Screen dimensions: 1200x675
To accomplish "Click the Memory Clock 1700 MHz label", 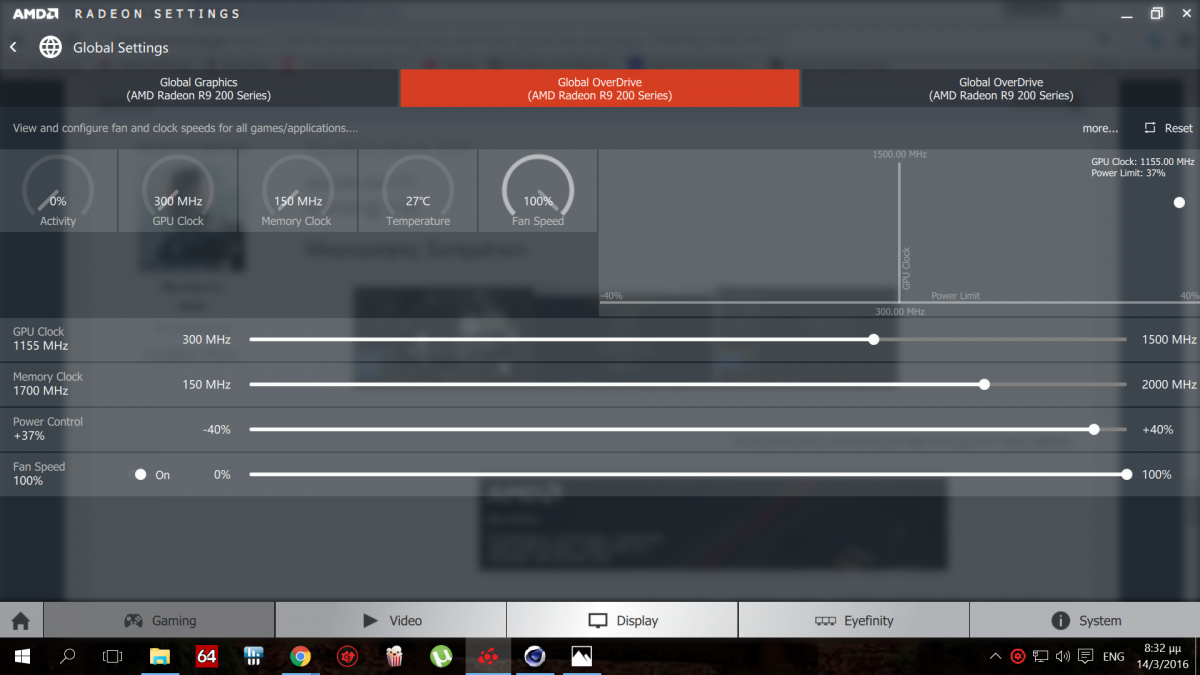I will pos(48,384).
